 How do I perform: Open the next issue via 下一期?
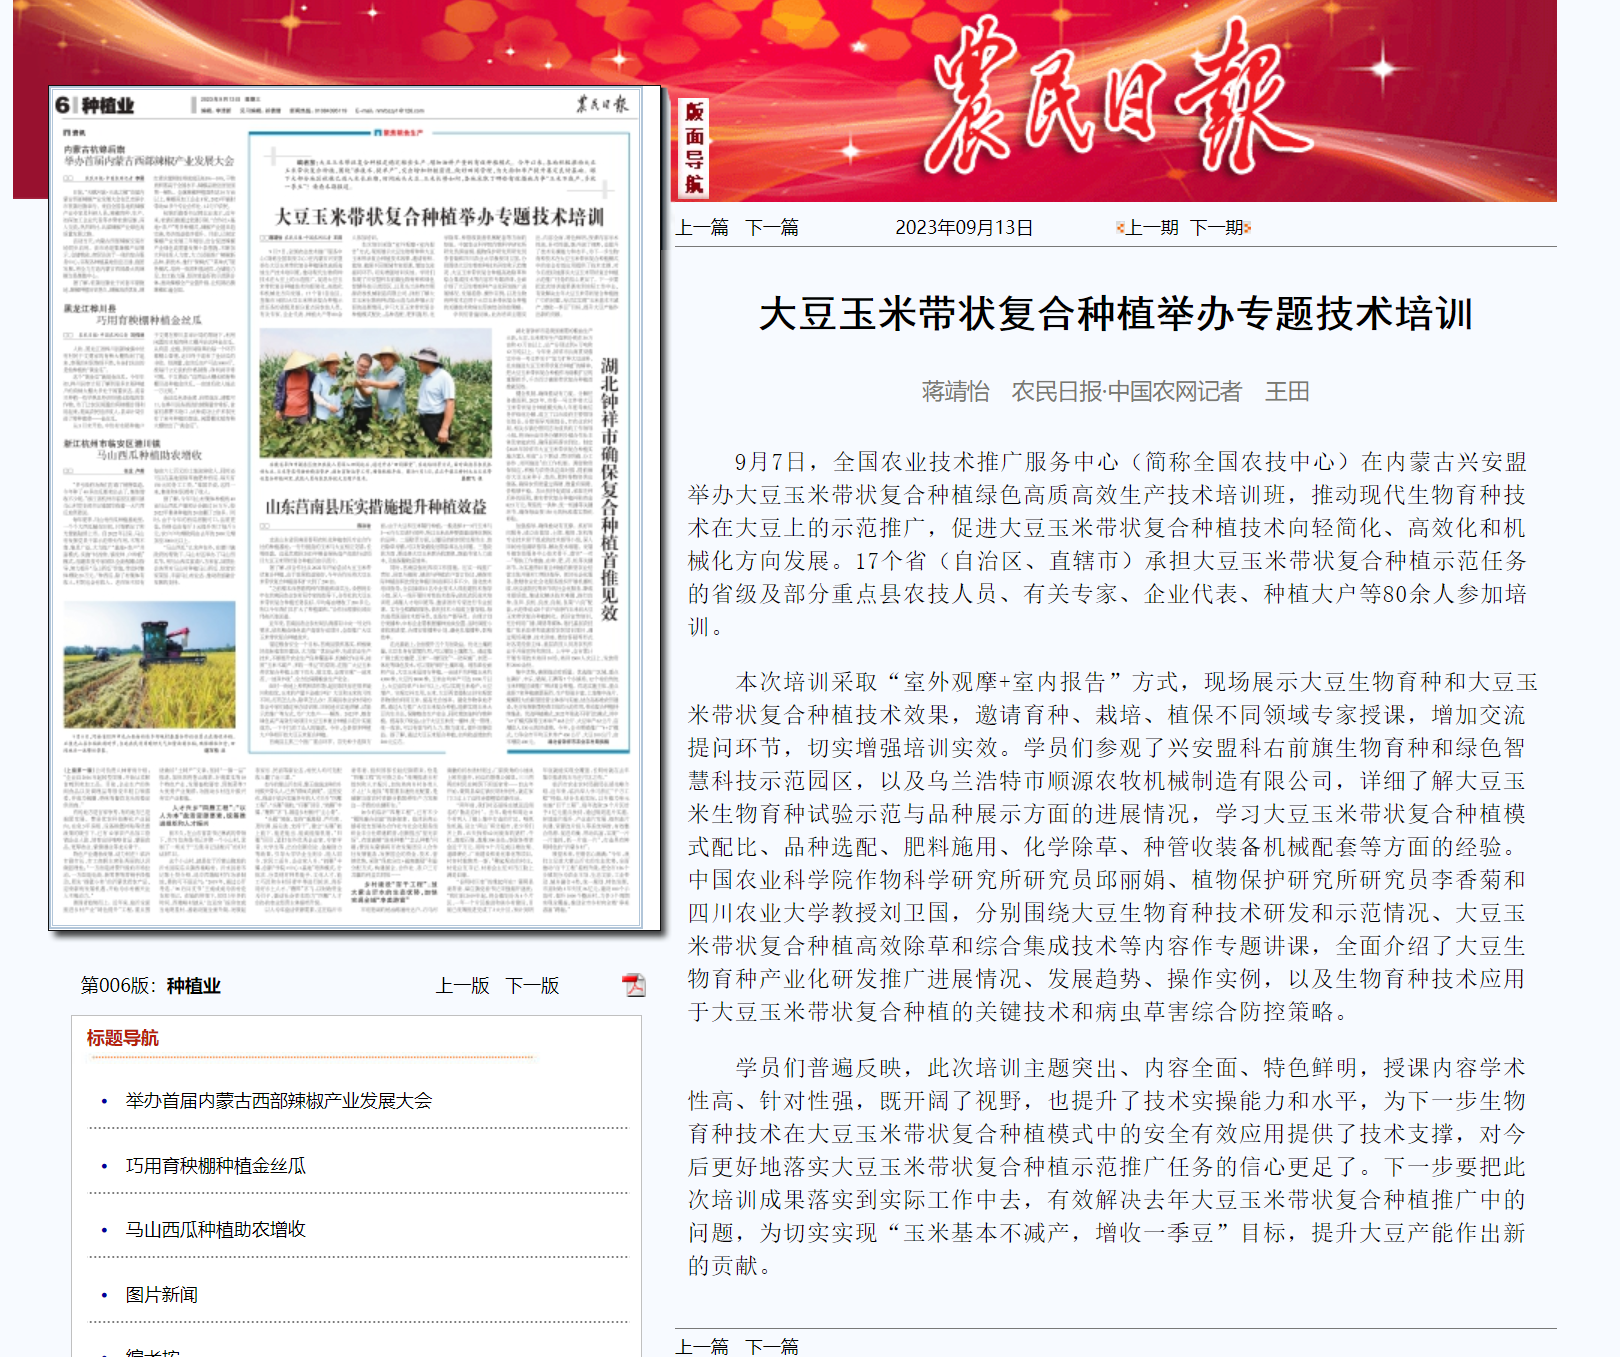pos(1216,228)
